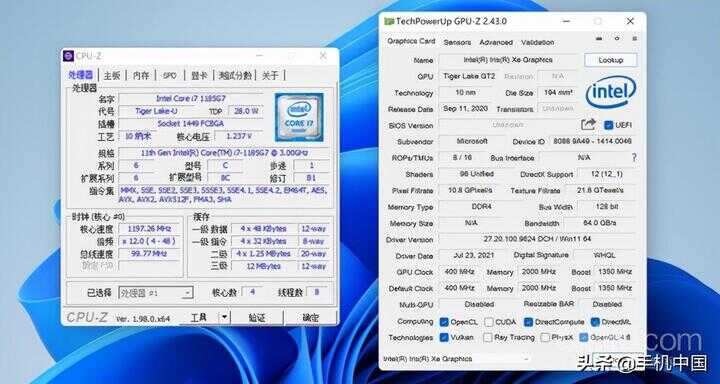Click the GPU-Z screenshot camera icon
Screen dimensions: 720x384
point(599,39)
